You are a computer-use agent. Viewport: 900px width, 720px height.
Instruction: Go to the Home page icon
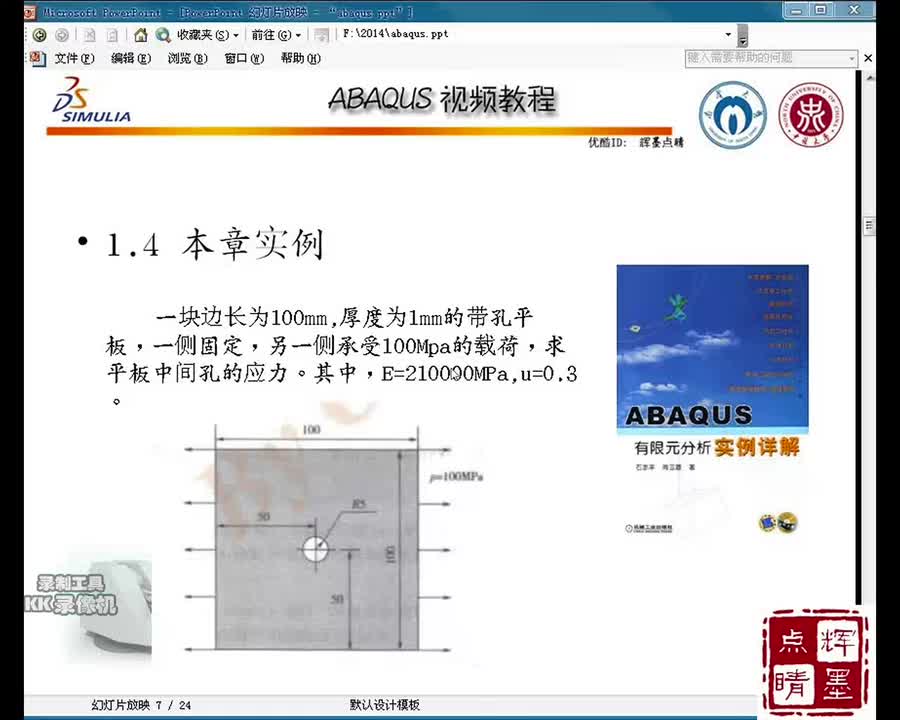point(141,36)
